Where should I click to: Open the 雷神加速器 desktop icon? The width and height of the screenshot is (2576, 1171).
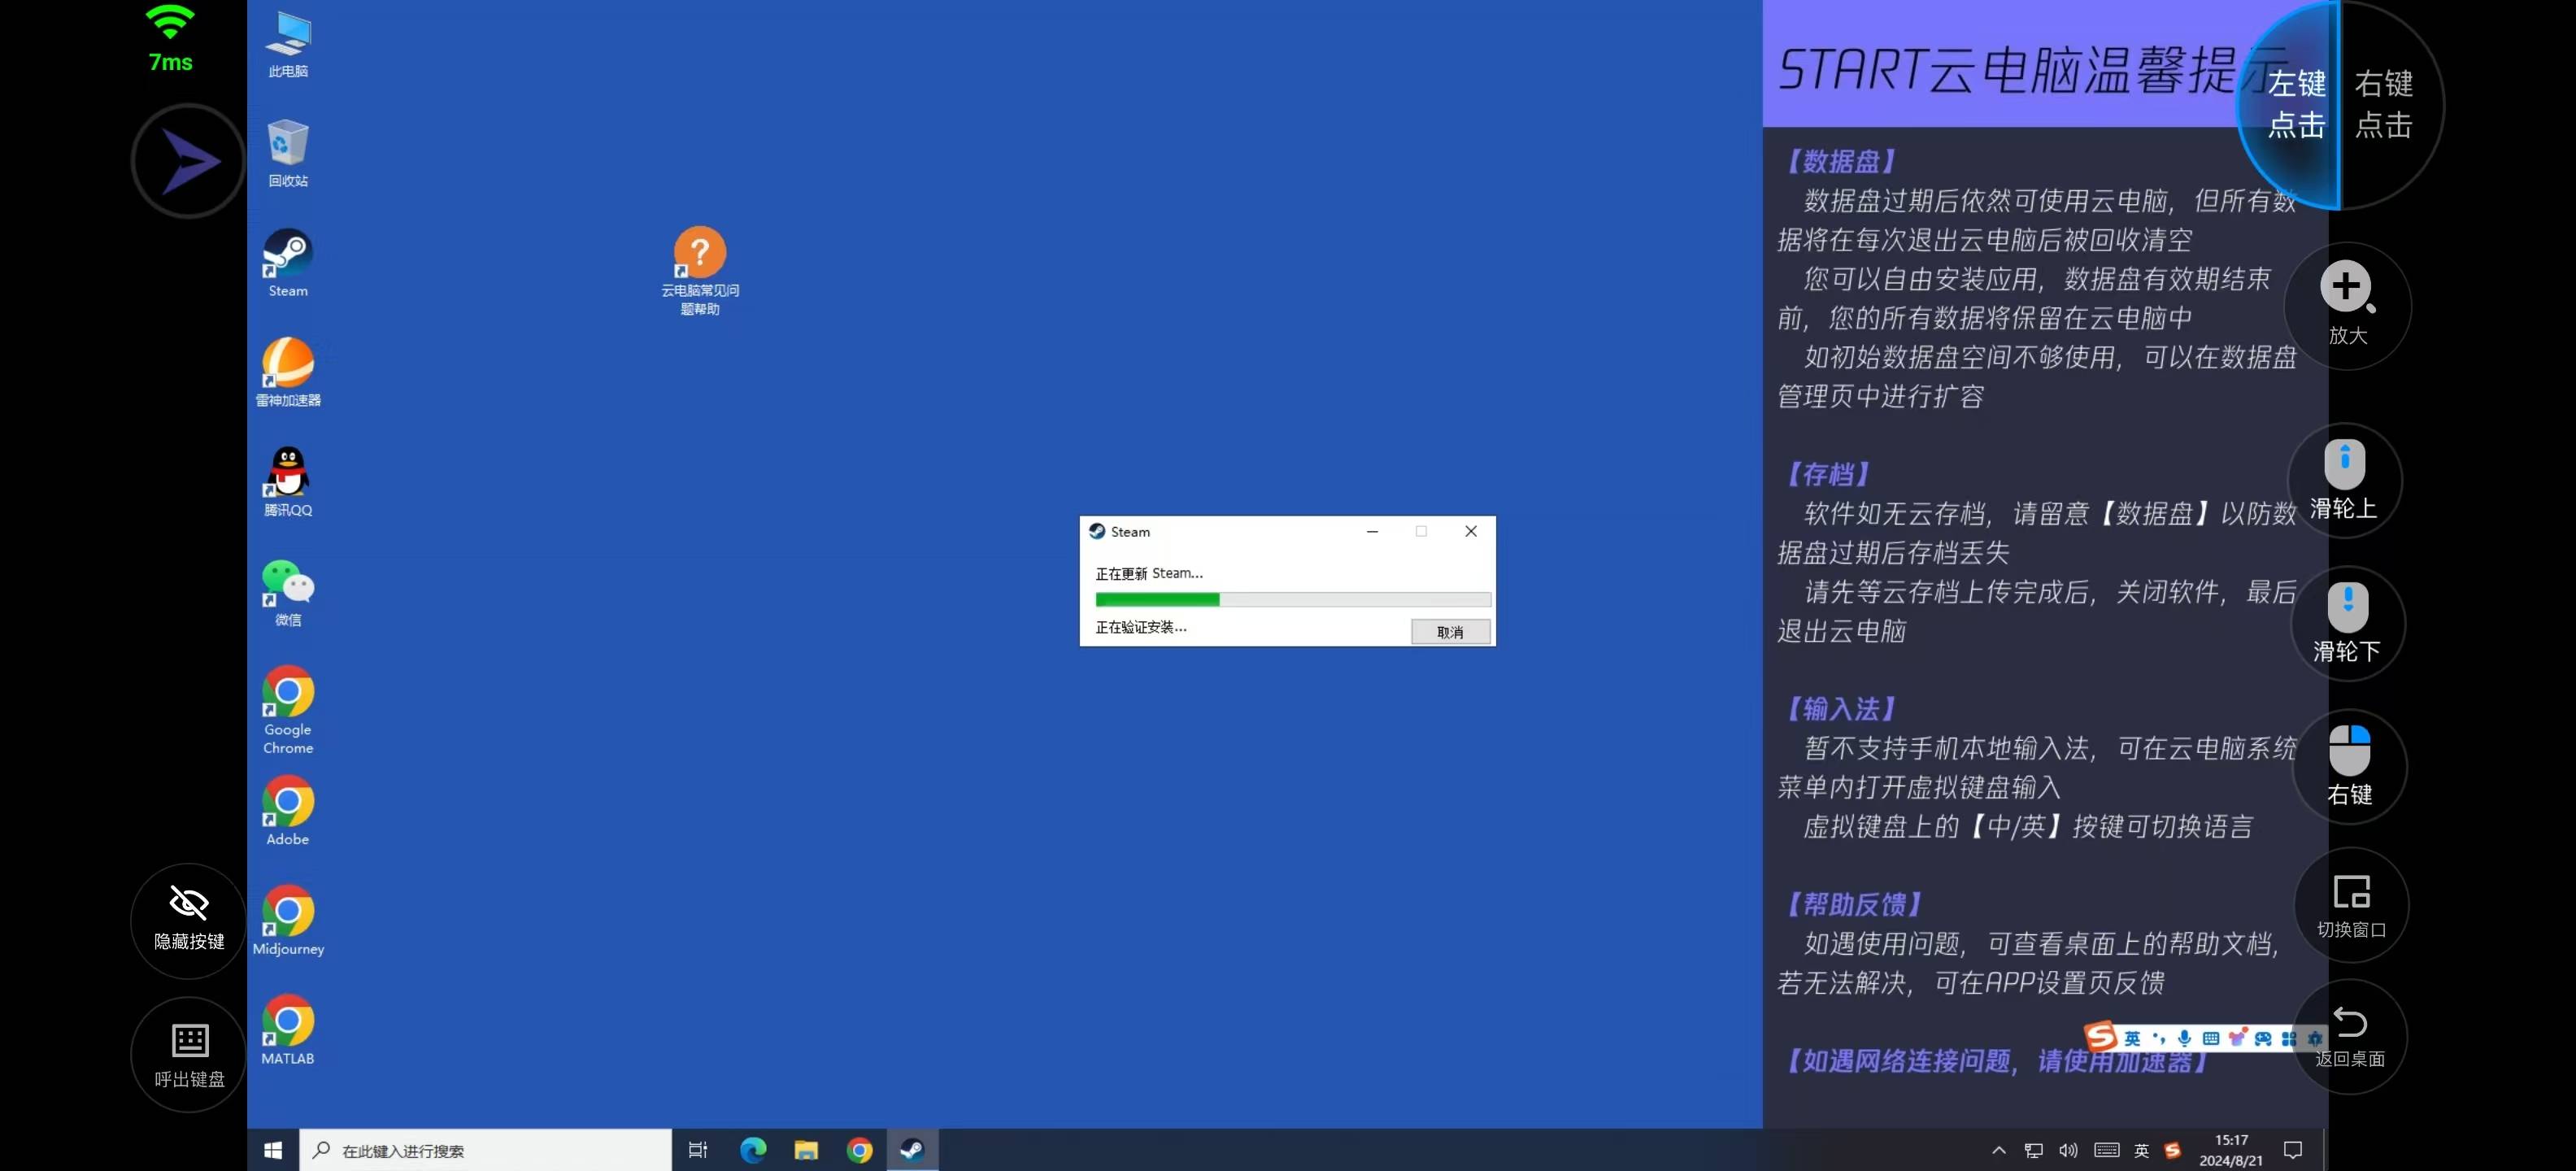(288, 364)
